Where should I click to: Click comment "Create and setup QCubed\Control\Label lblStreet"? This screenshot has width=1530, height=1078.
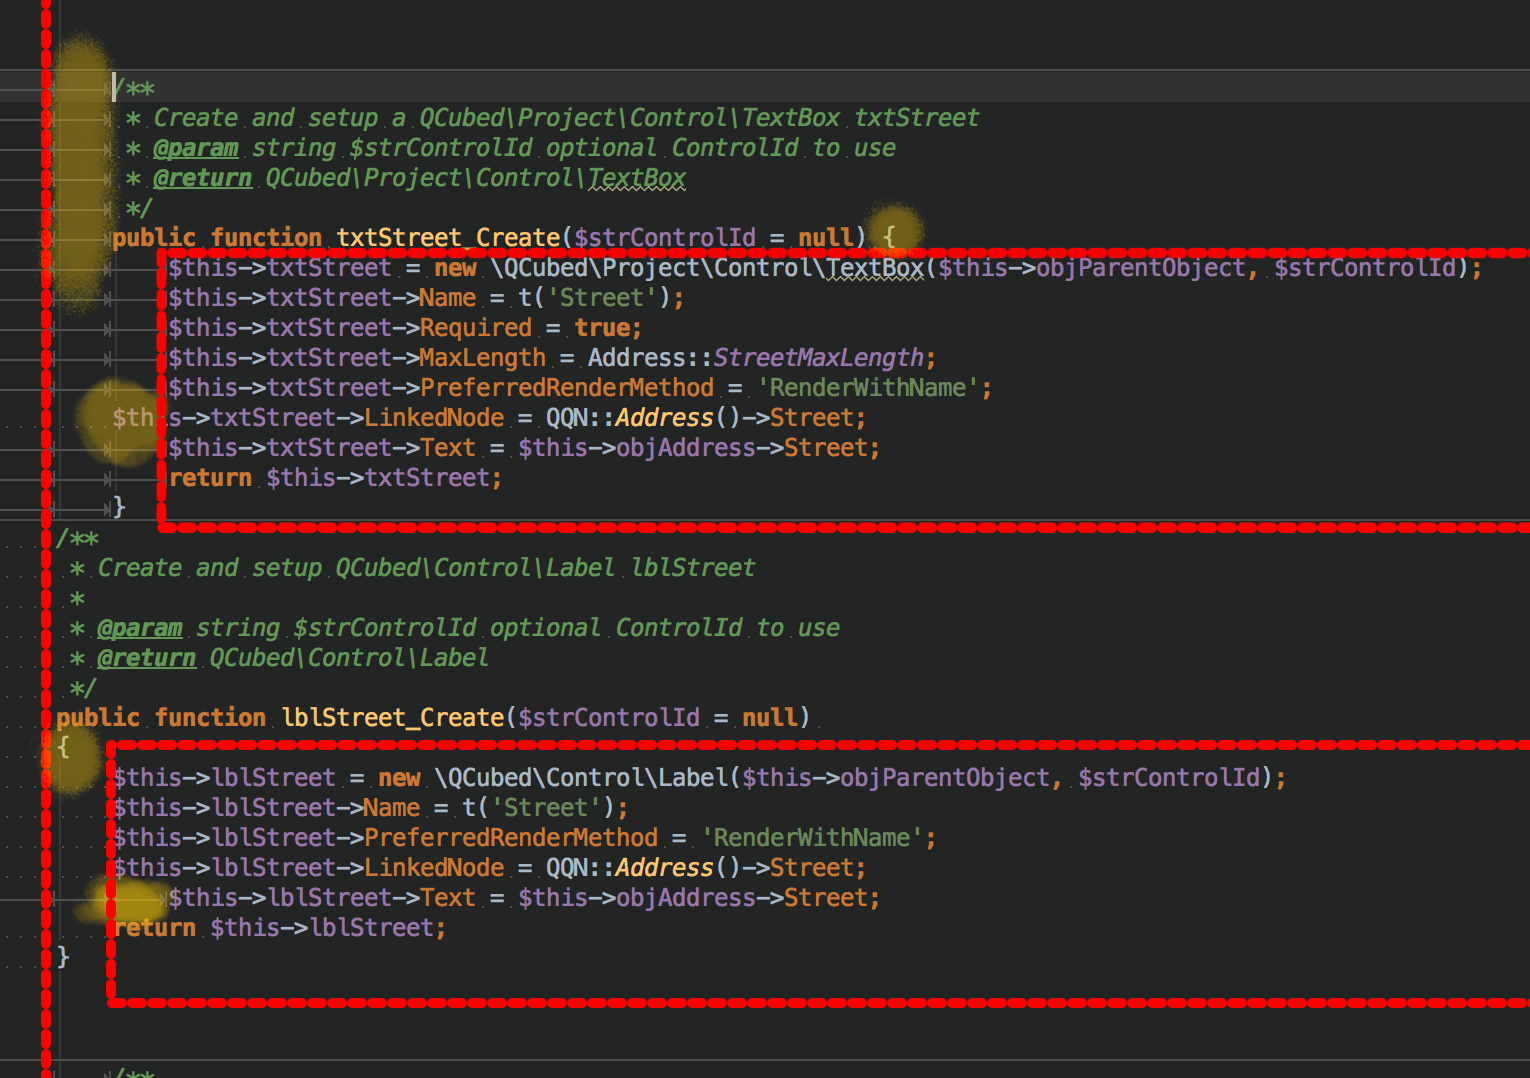pyautogui.click(x=426, y=568)
